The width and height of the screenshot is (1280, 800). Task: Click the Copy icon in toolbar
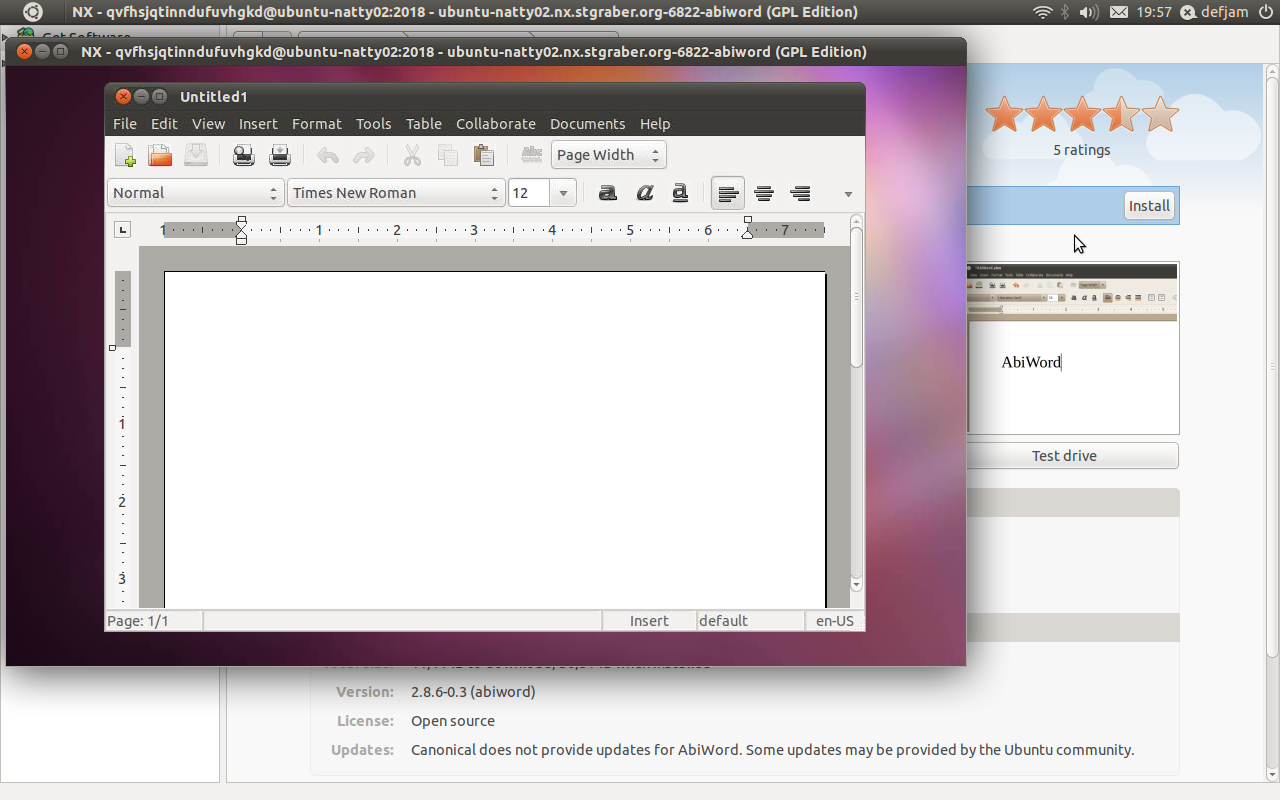(448, 155)
